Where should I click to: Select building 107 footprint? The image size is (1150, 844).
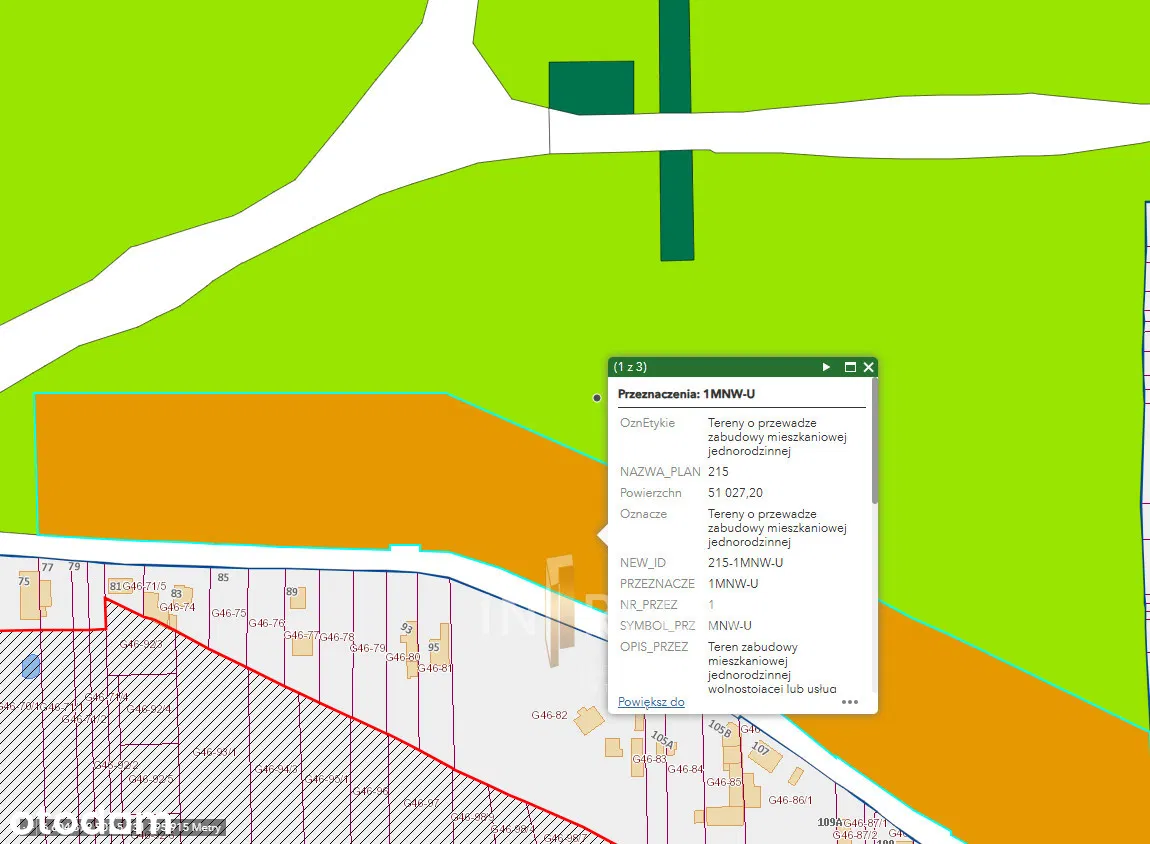coord(766,757)
